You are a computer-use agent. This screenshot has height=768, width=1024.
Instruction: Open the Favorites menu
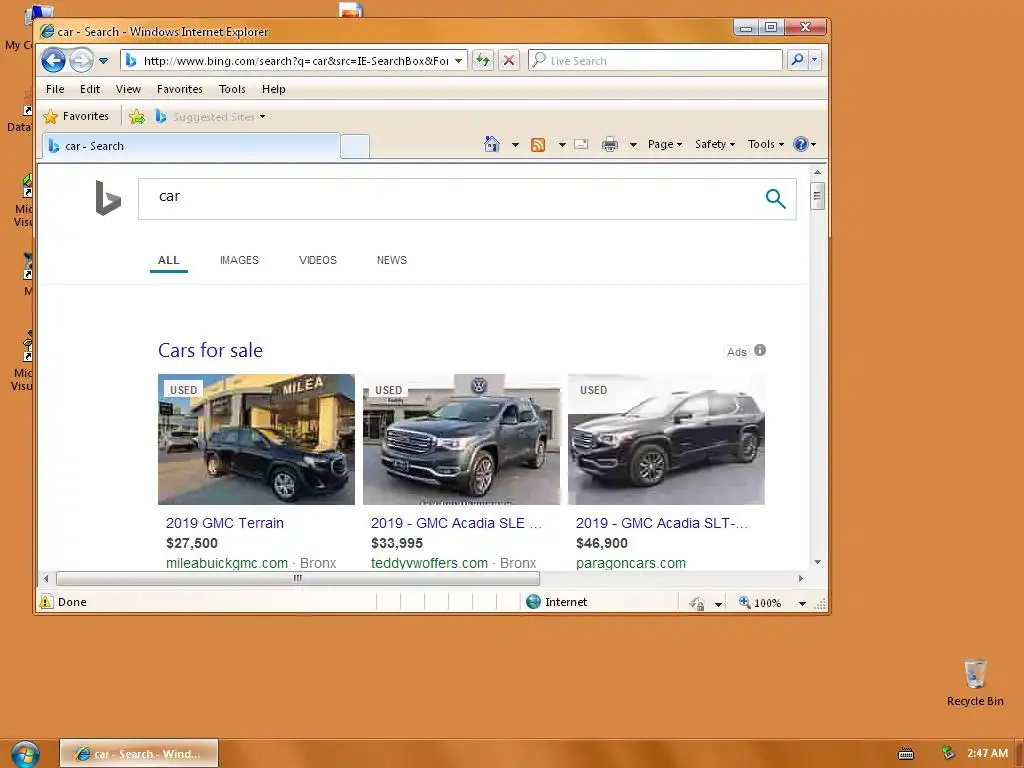(x=180, y=89)
